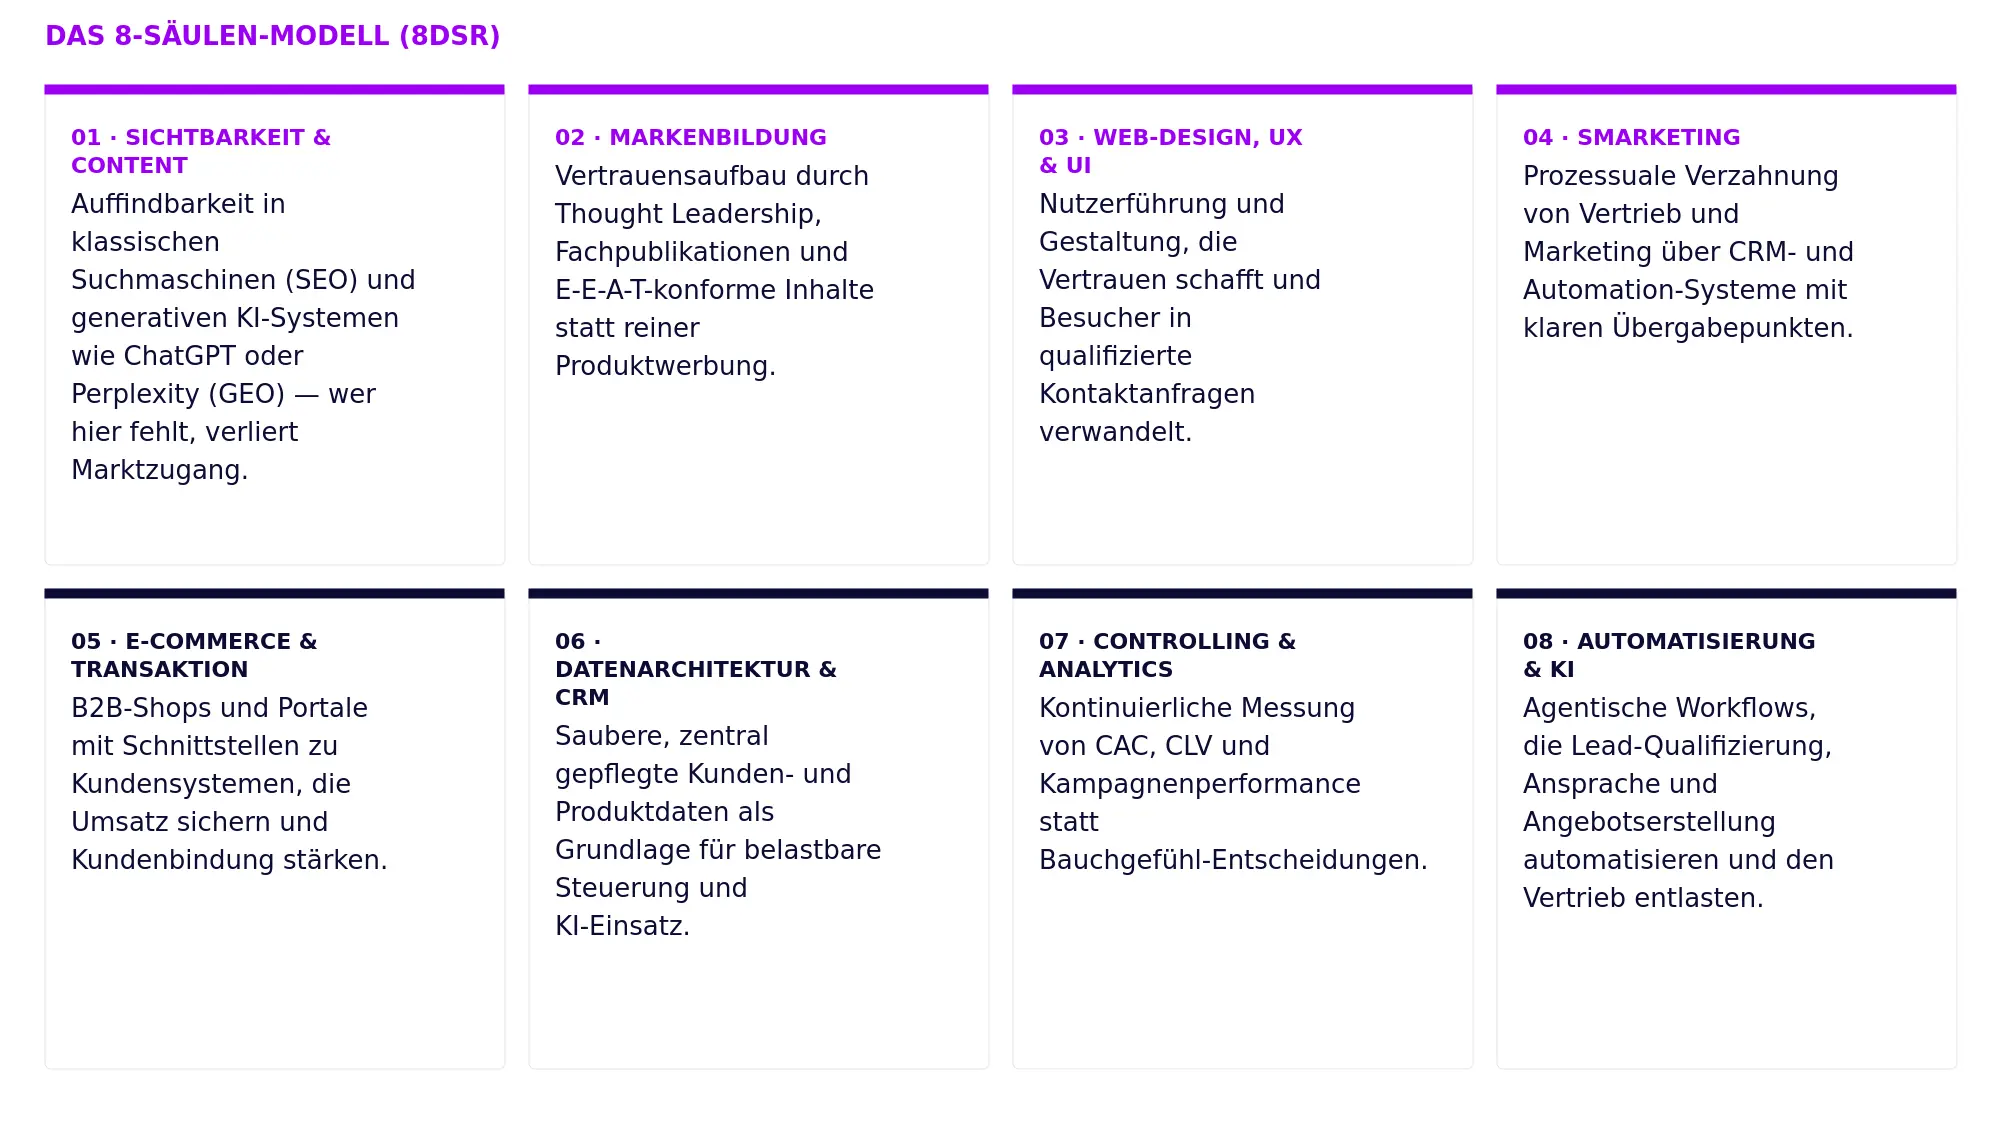Click the Agentische Workflows description text
Image resolution: width=2001 pixels, height=1123 pixels.
tap(1678, 803)
